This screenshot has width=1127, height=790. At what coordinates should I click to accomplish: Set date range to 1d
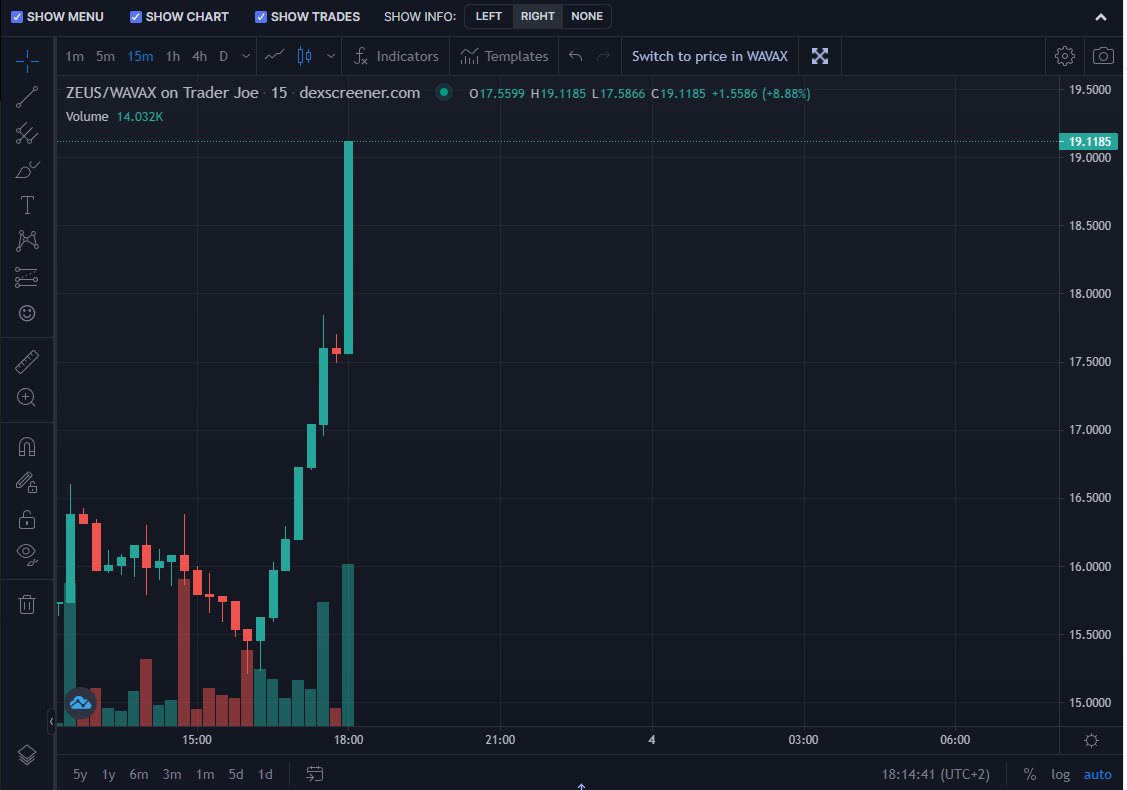pyautogui.click(x=265, y=774)
